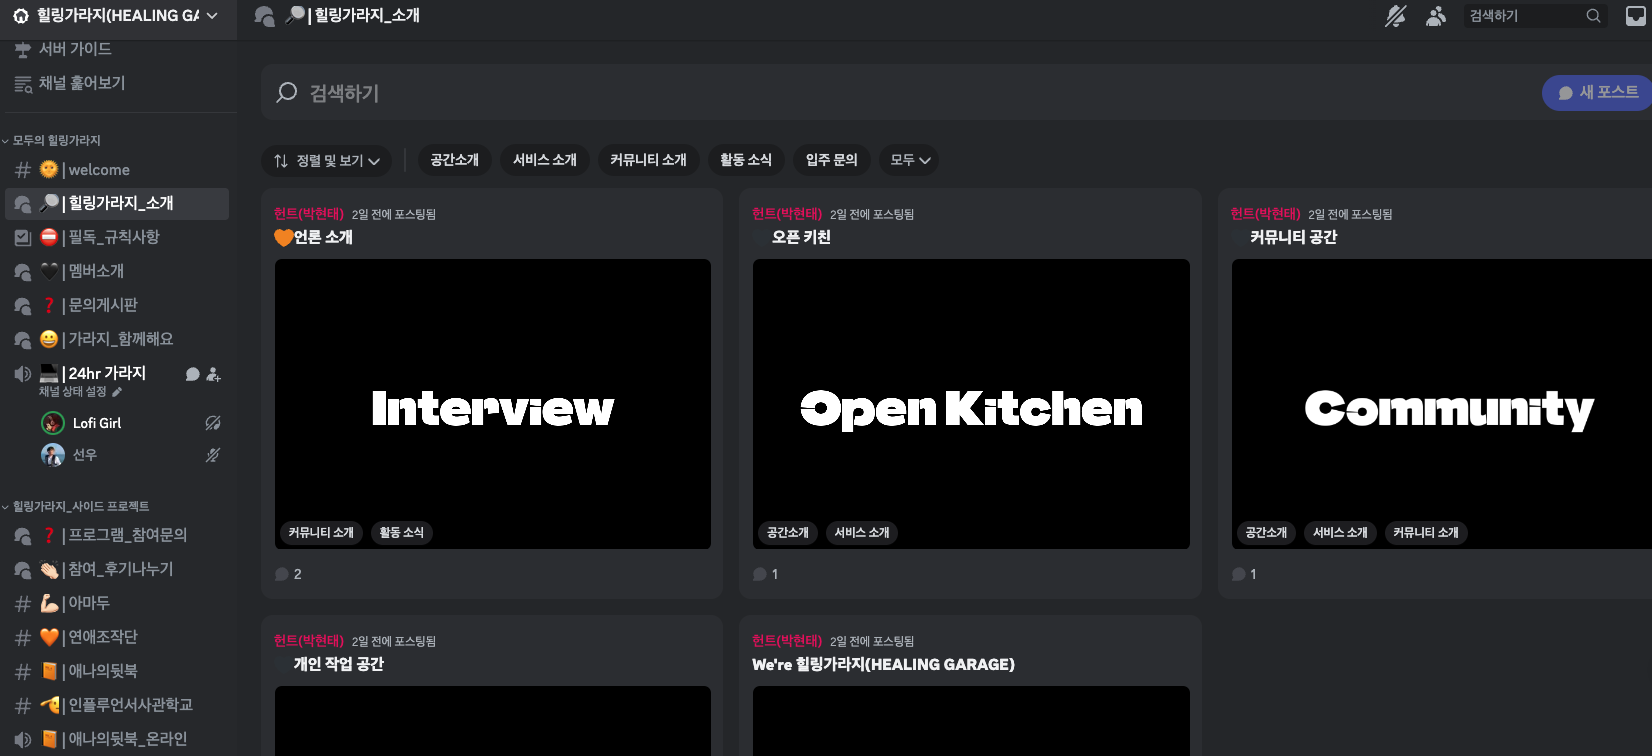Click invite-user icon on 24hr 가라지
The image size is (1652, 756).
click(x=213, y=374)
